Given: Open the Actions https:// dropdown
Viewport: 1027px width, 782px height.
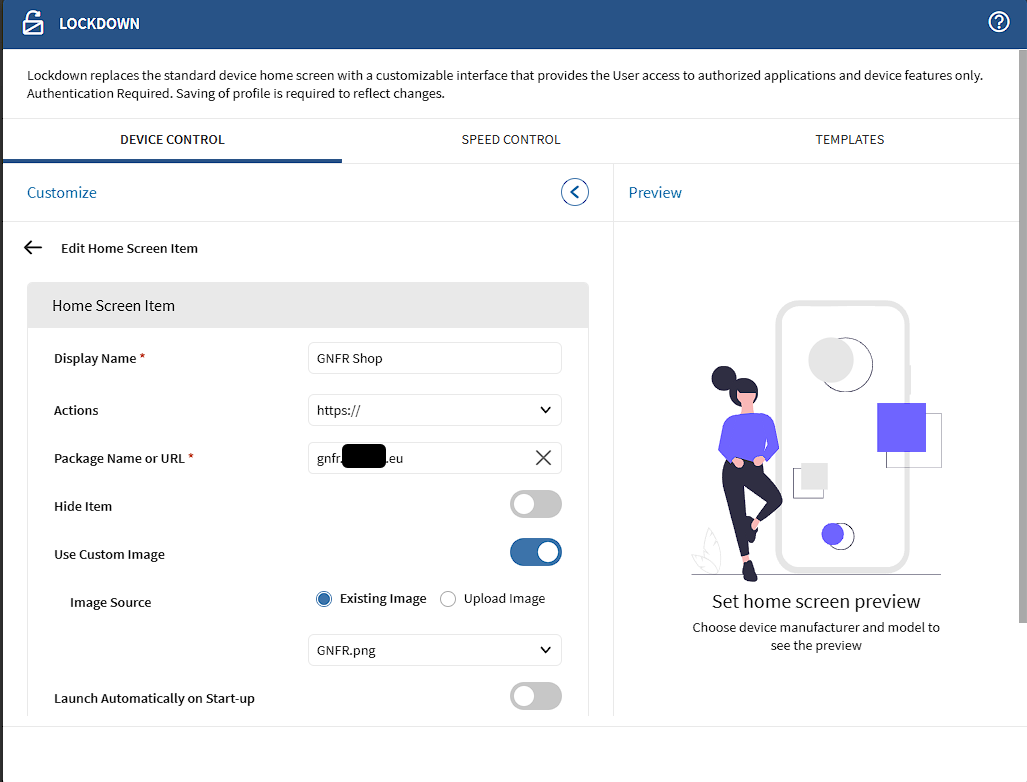Looking at the screenshot, I should click(435, 410).
